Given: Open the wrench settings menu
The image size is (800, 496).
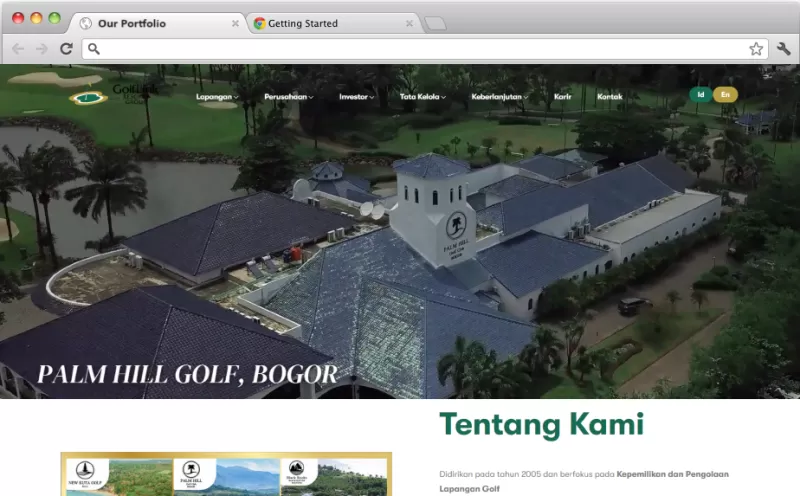Looking at the screenshot, I should click(784, 48).
